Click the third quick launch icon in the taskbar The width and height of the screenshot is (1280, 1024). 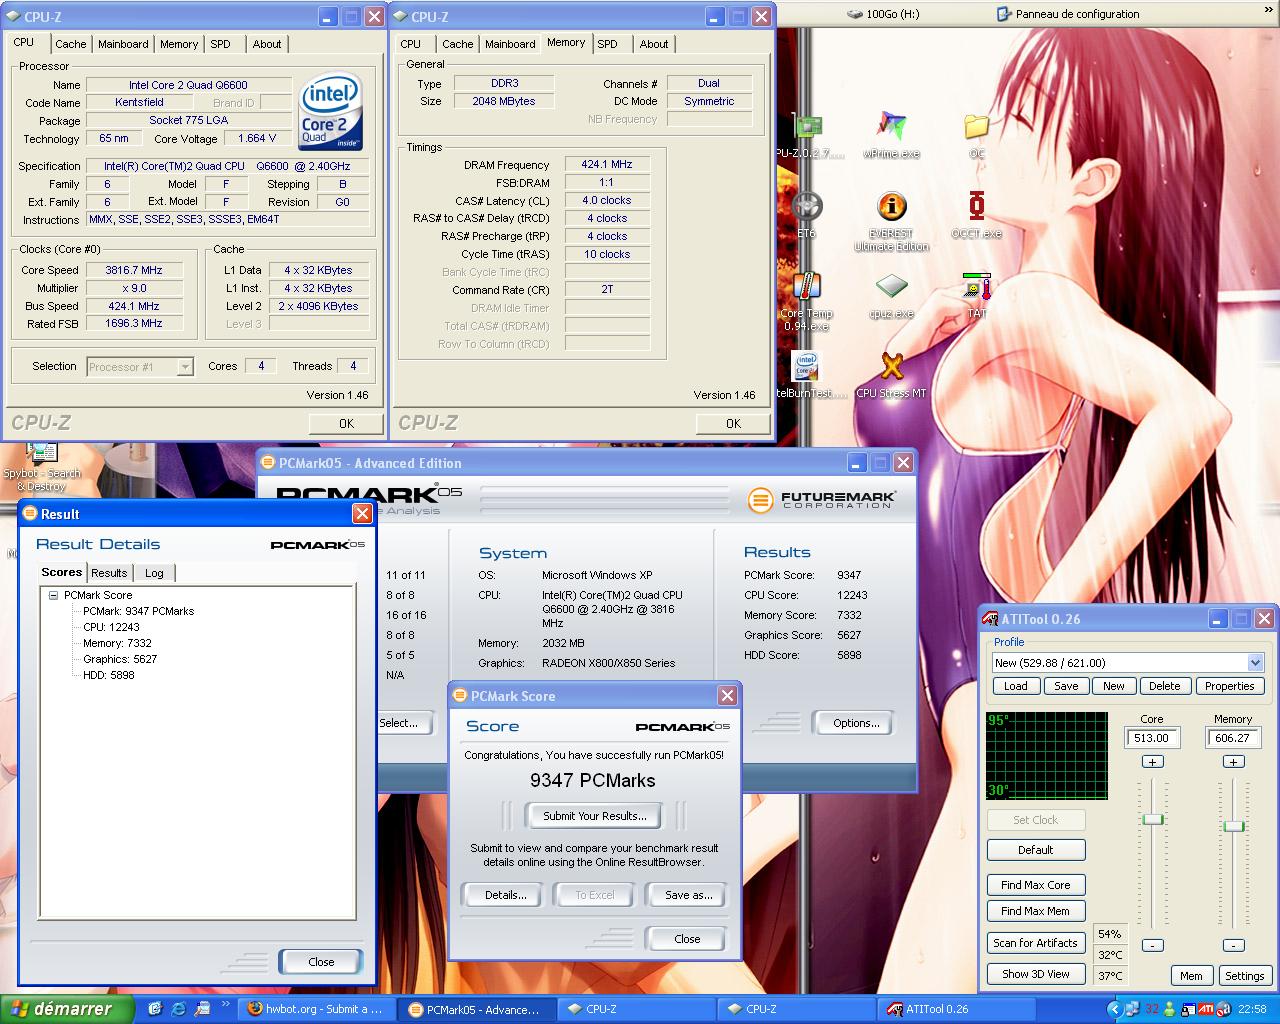tap(201, 1009)
